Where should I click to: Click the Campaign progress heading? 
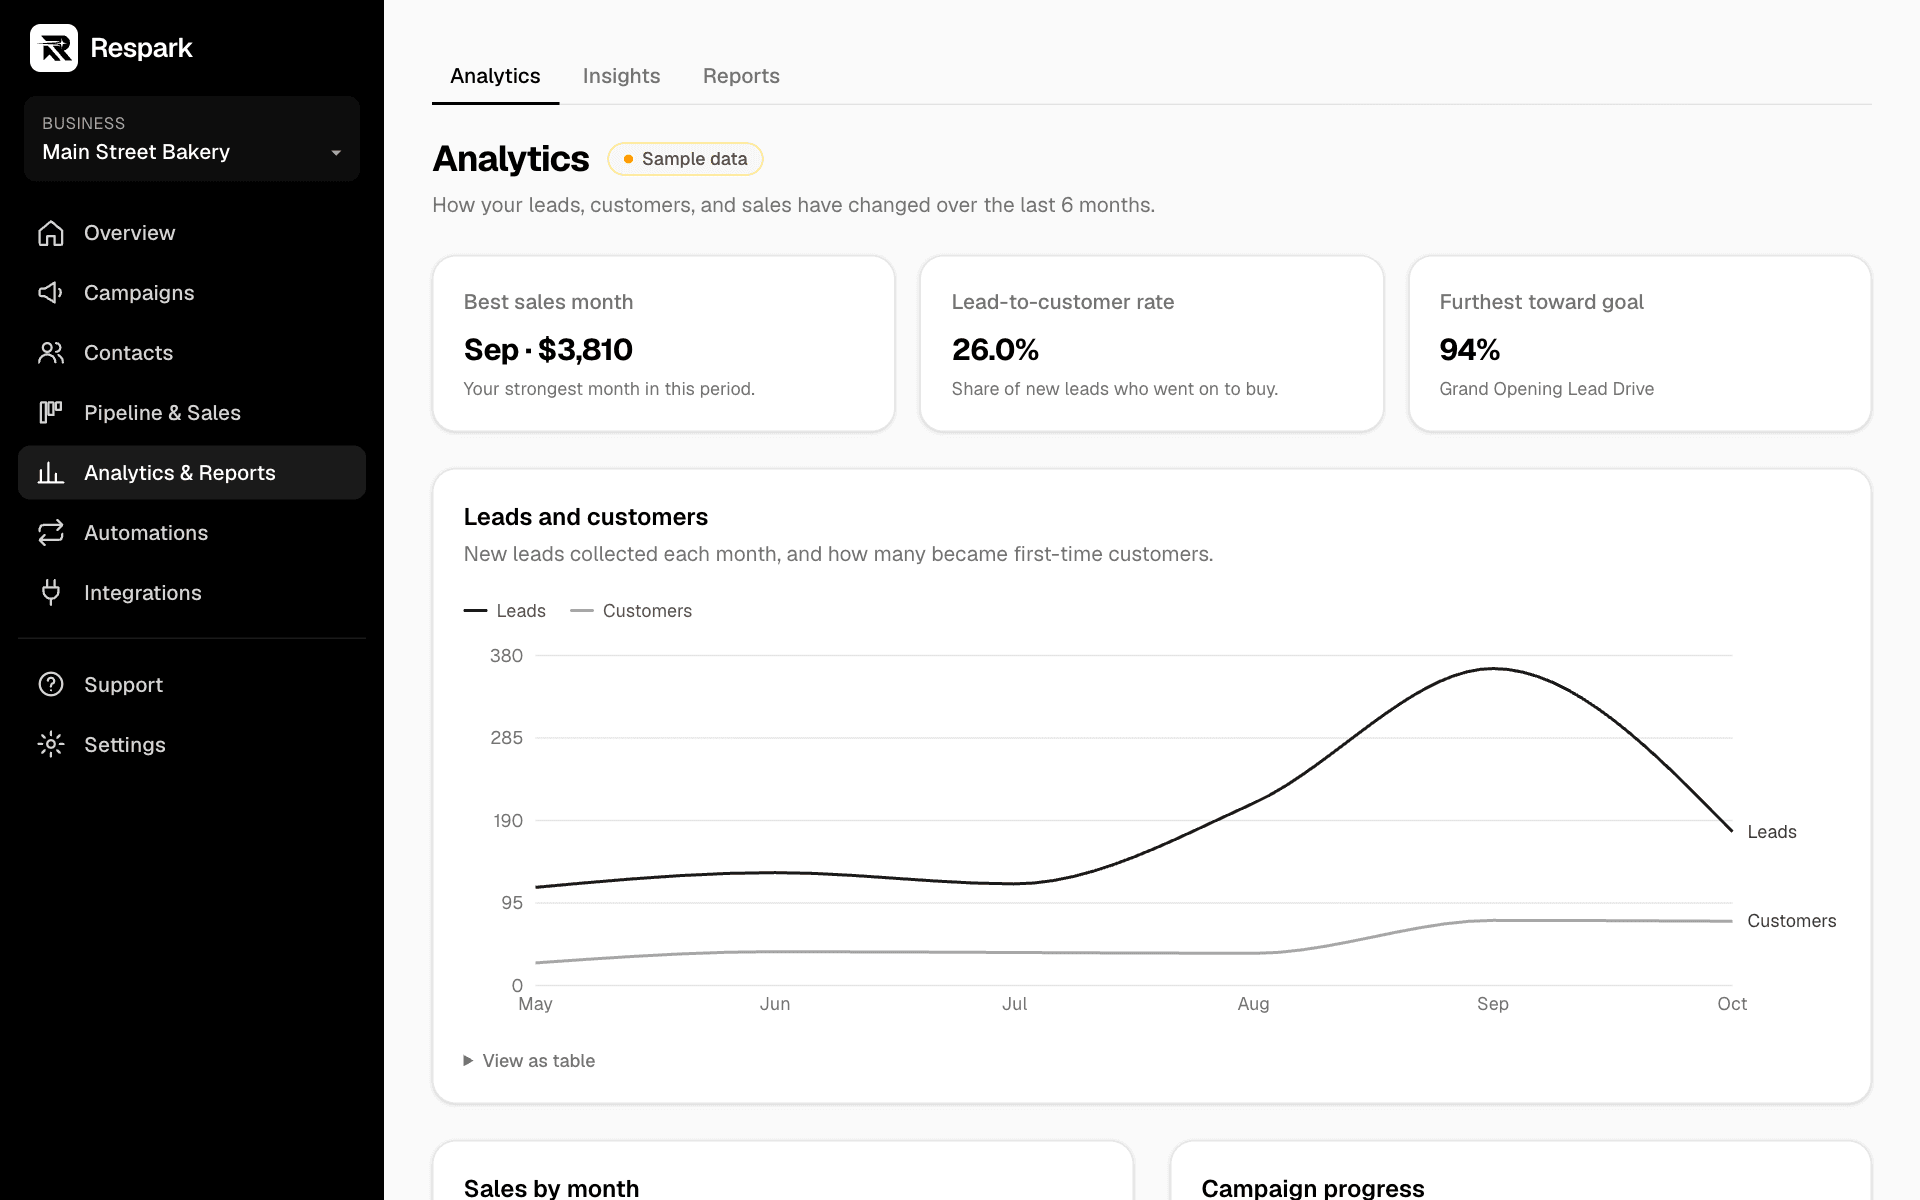pos(1313,1188)
